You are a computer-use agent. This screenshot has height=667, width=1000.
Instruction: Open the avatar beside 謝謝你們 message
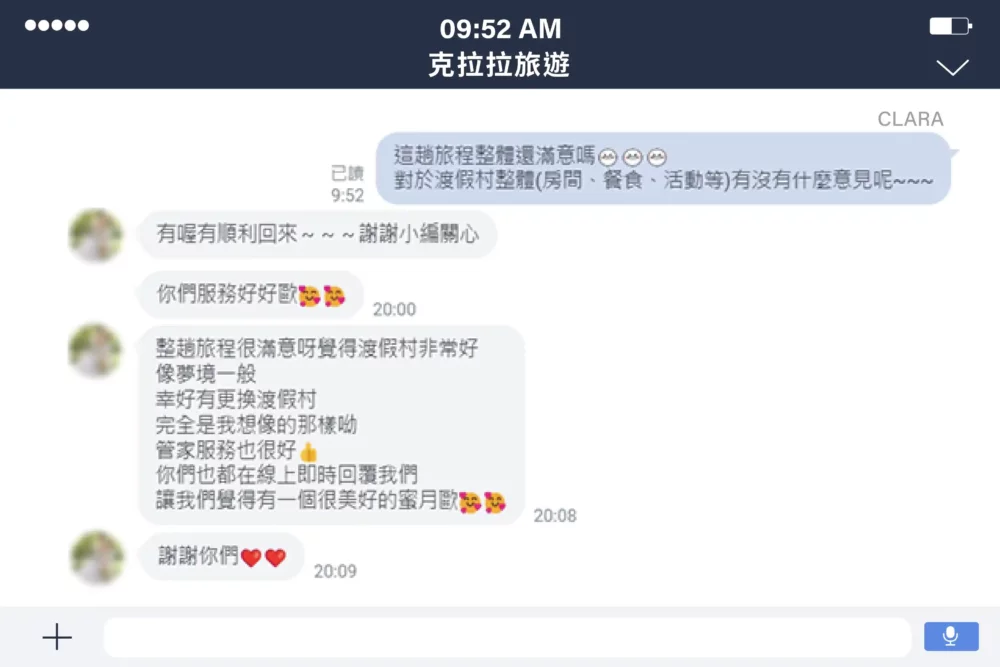(x=96, y=557)
